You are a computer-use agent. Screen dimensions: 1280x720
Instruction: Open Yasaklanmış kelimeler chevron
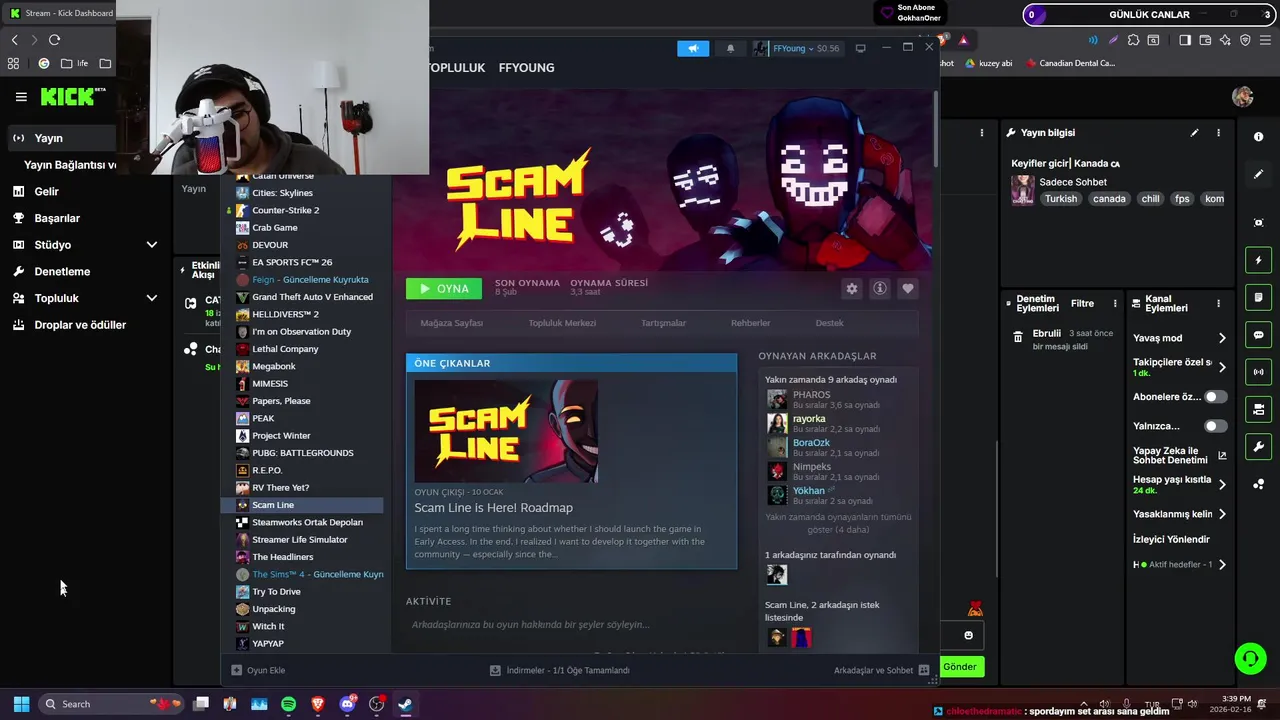click(x=1222, y=514)
